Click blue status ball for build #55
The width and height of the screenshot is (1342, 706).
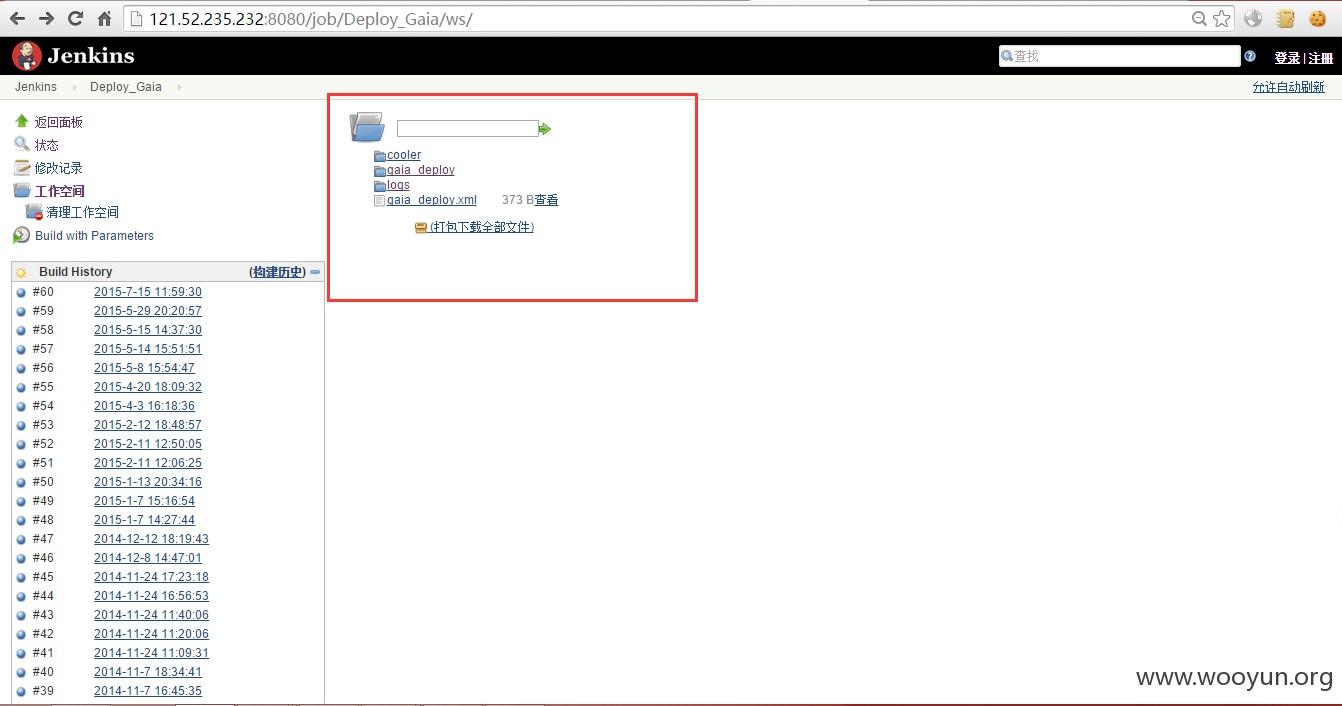point(21,388)
